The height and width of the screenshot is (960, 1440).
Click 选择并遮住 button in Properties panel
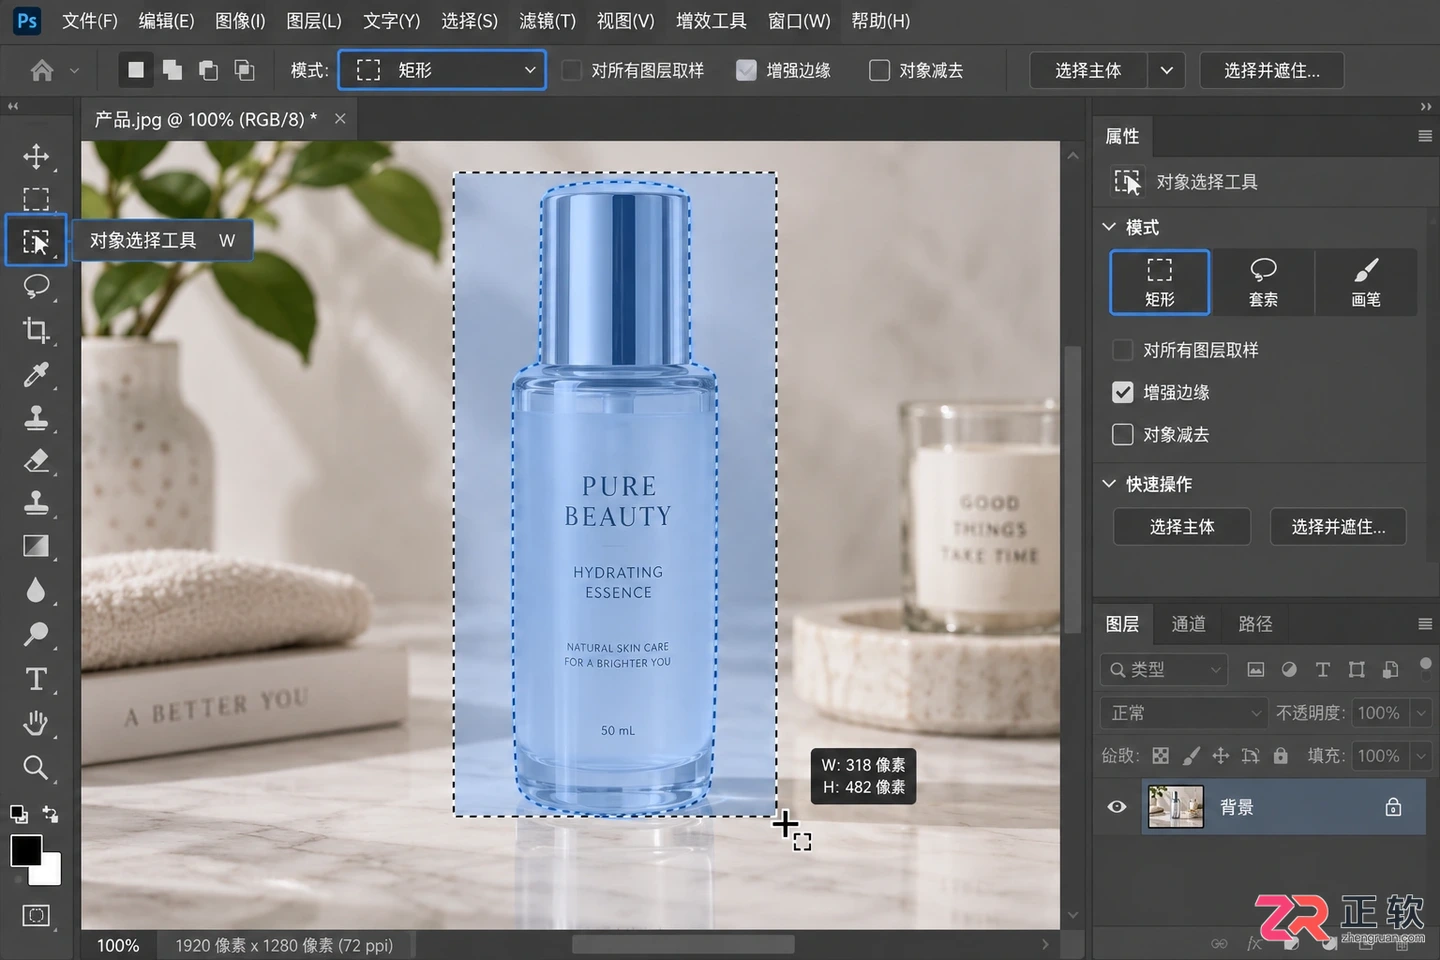point(1338,527)
